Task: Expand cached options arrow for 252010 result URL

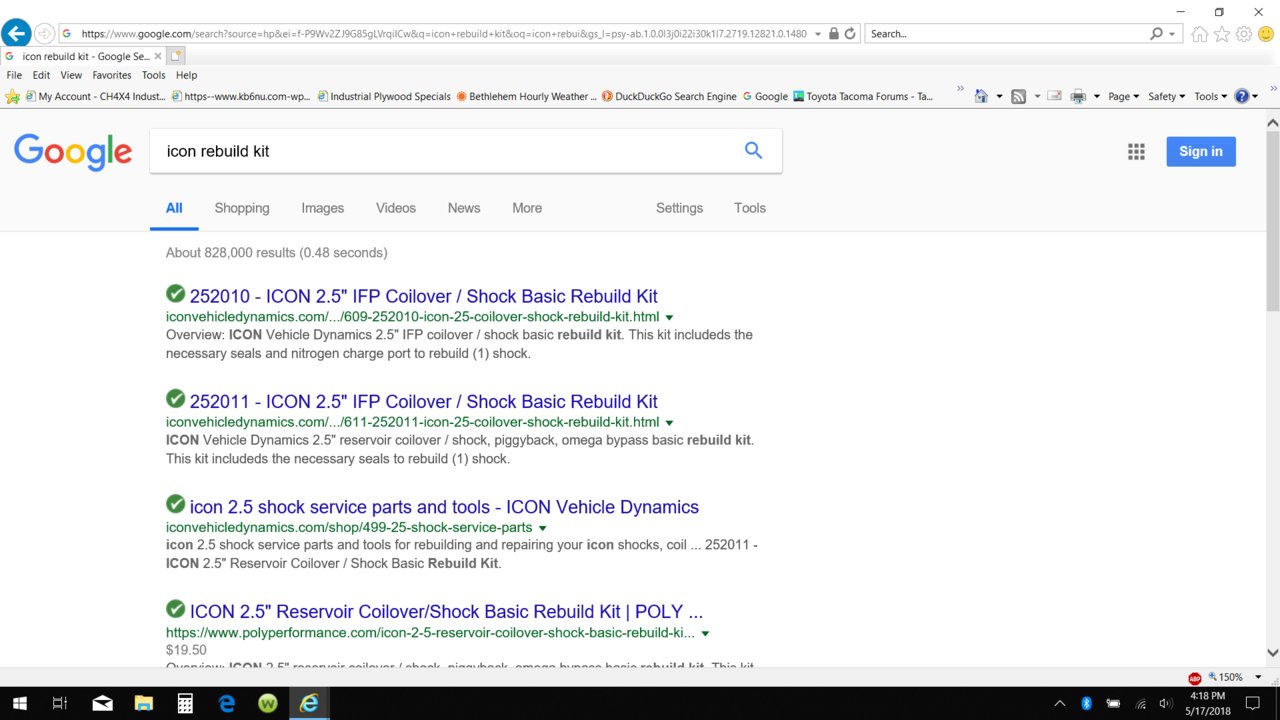Action: 669,317
